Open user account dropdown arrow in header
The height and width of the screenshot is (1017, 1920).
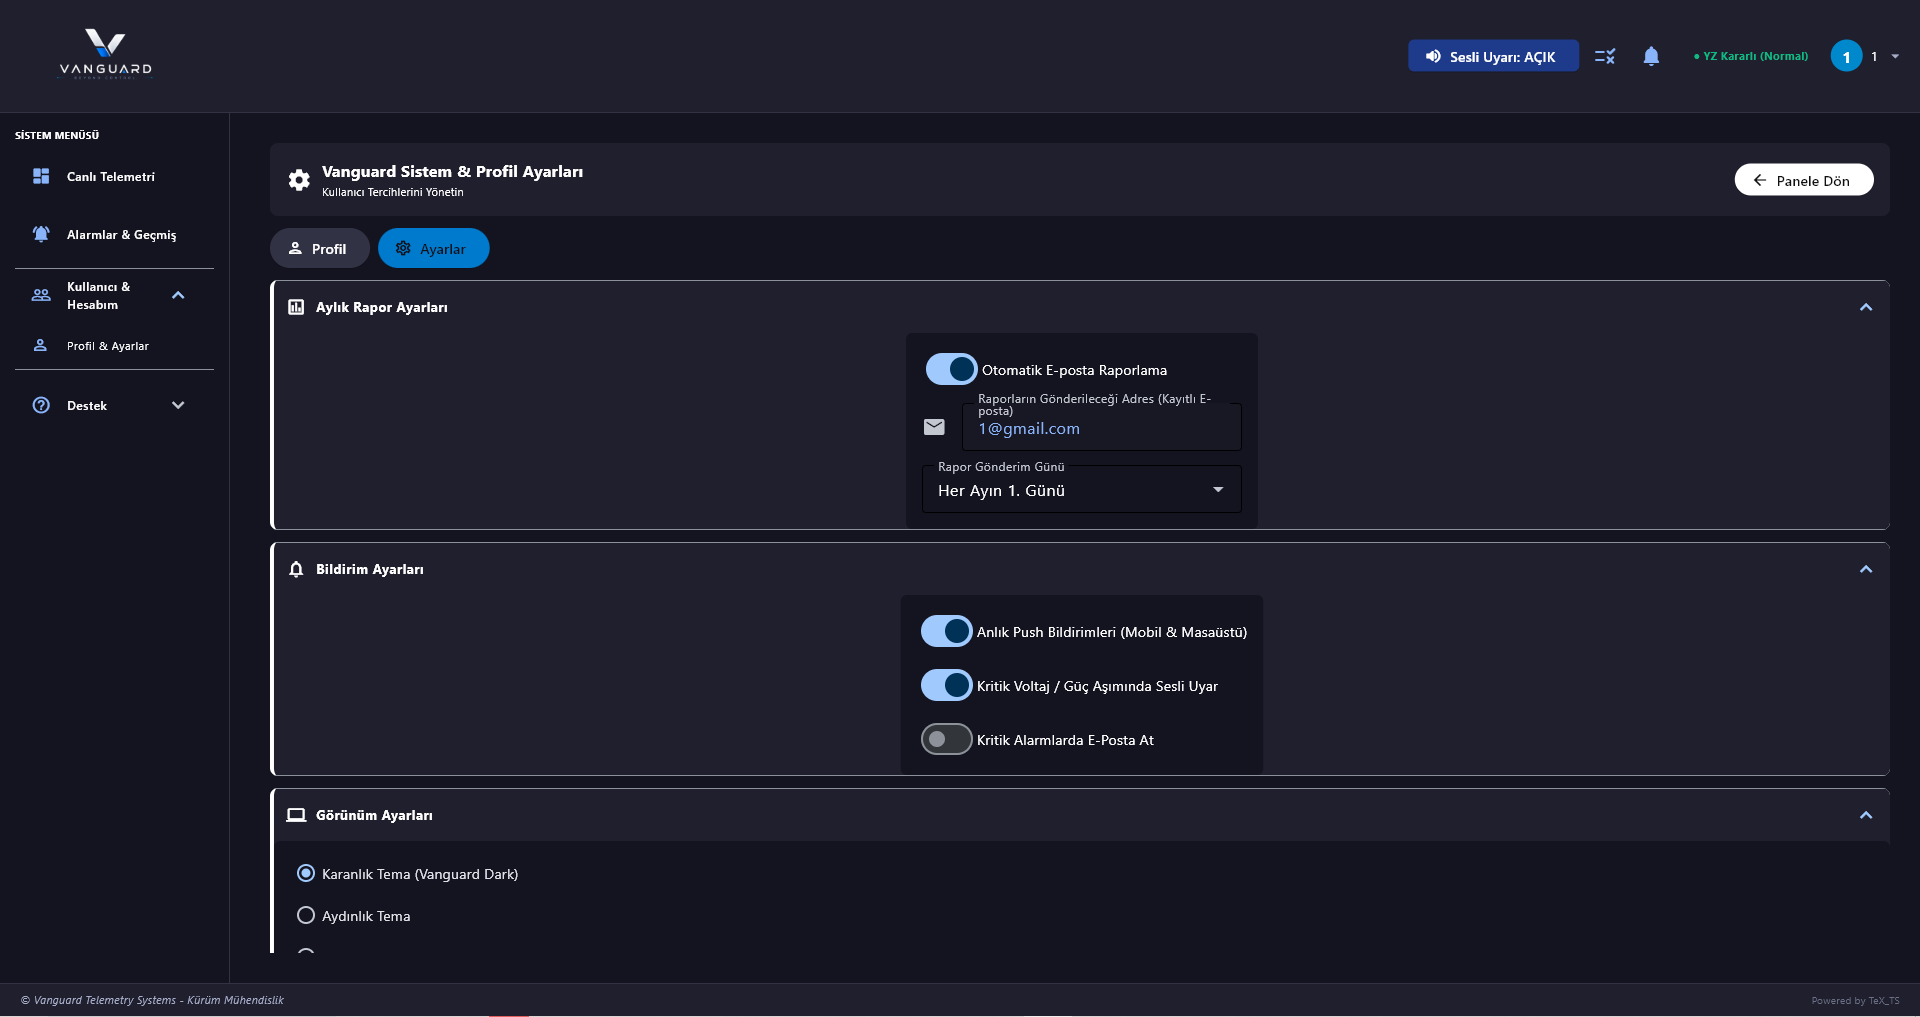(x=1895, y=56)
